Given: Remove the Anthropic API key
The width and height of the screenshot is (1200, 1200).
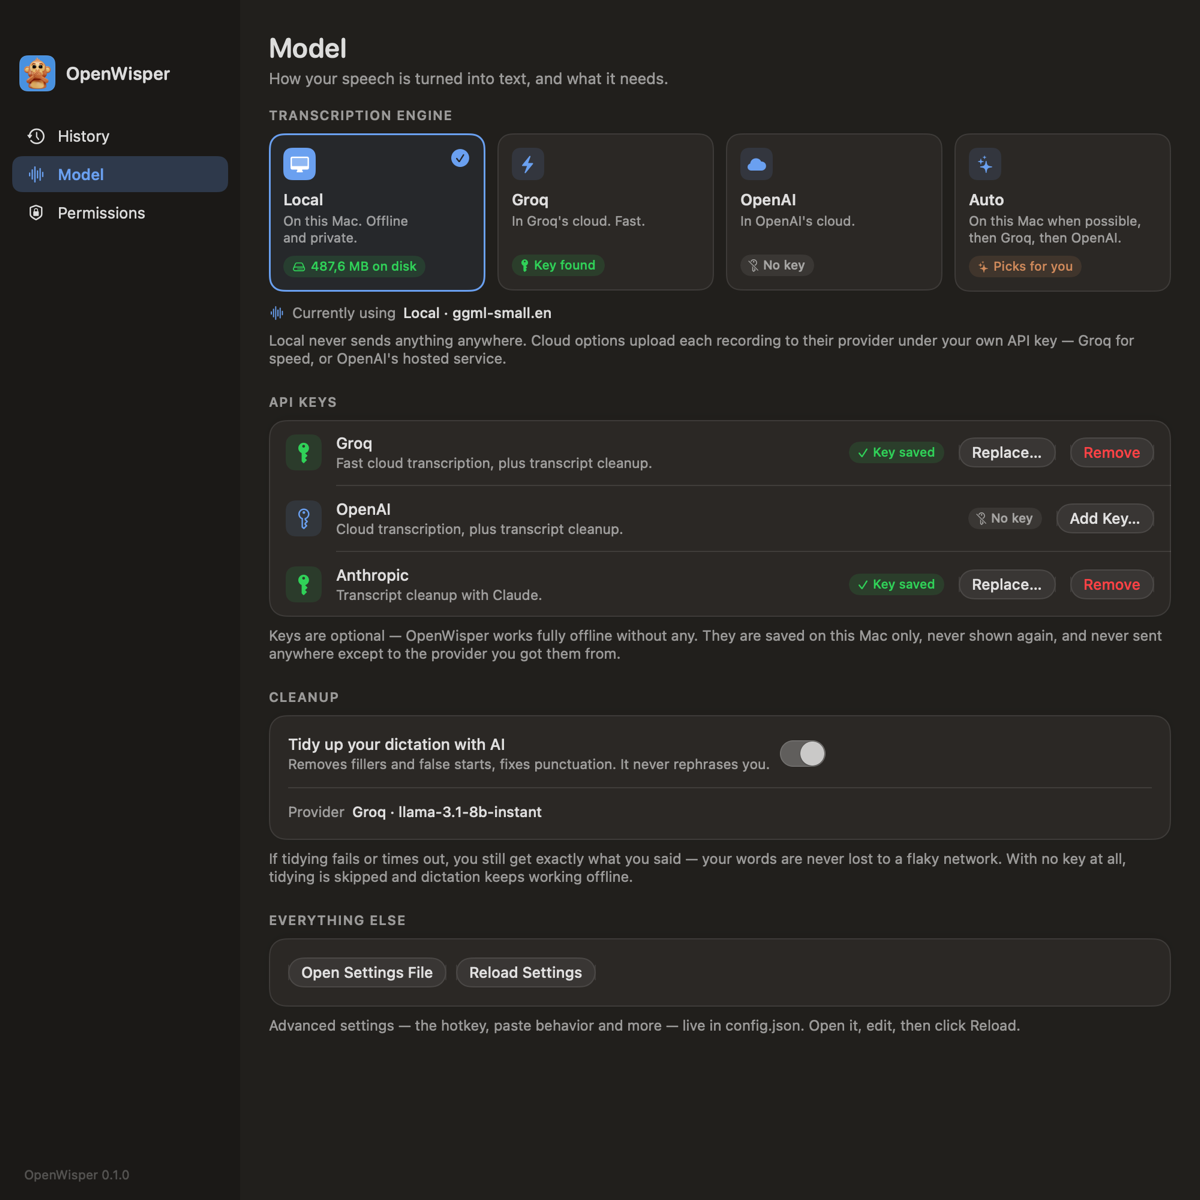Looking at the screenshot, I should (1112, 585).
